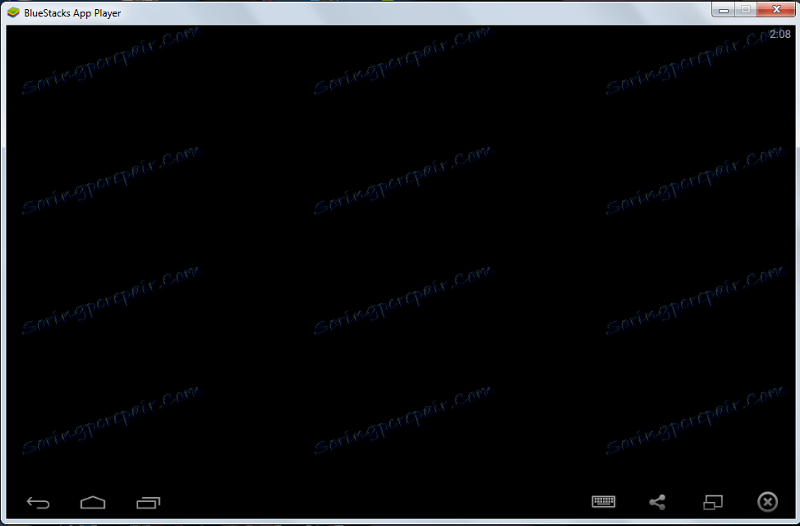The height and width of the screenshot is (526, 800).
Task: Click the BlueStacks logo in title bar
Action: click(x=13, y=12)
